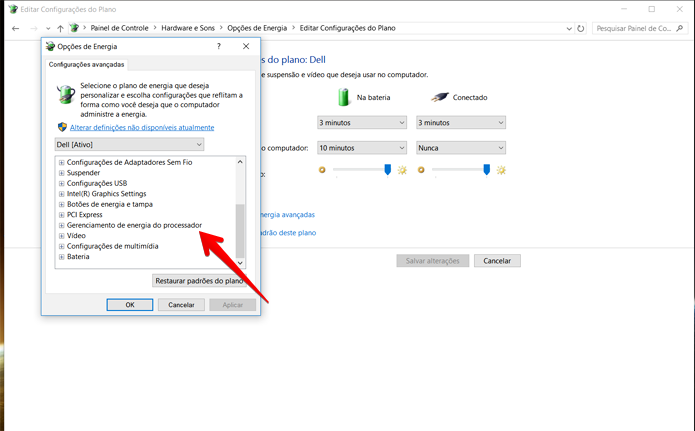Click Salvar alterações button in main window
This screenshot has height=431, width=695.
click(433, 261)
